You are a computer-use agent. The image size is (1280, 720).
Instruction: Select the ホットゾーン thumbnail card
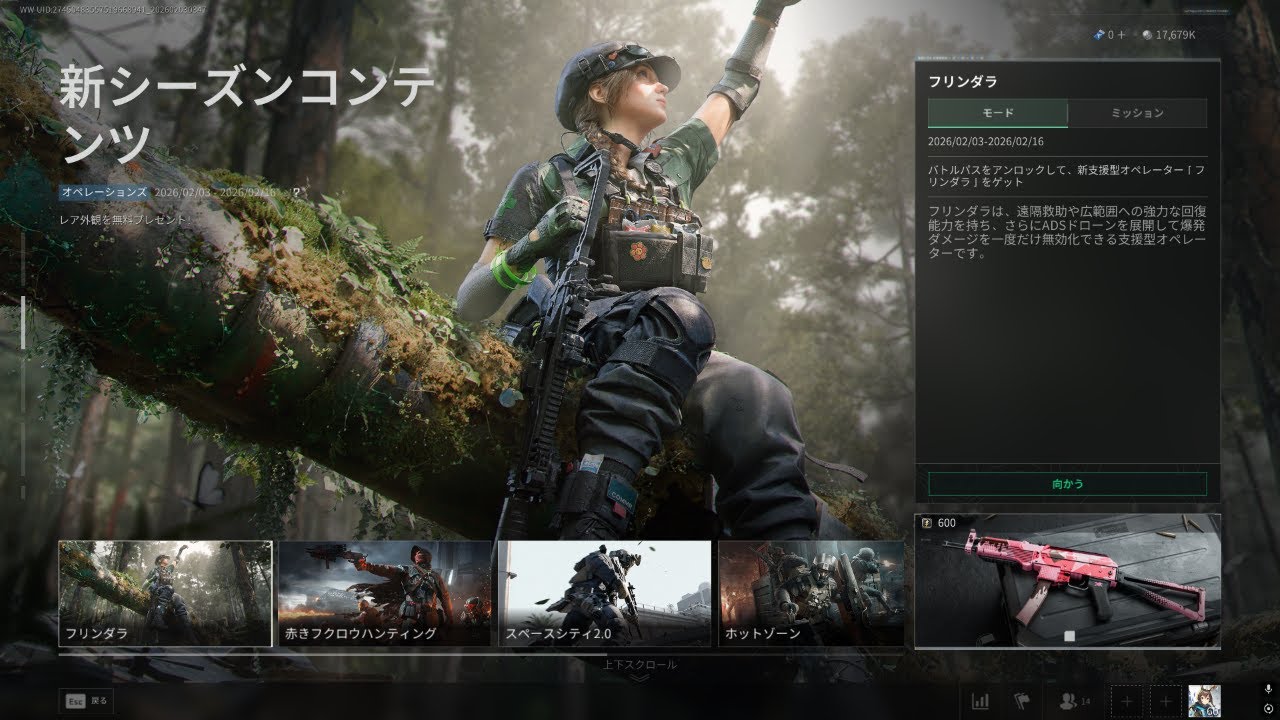(811, 593)
